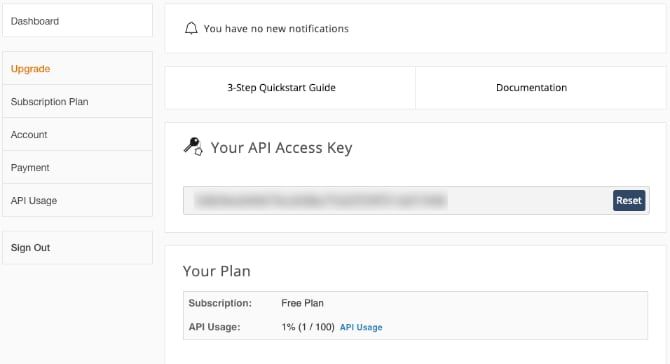Navigate to the Payment section
Screen dimensions: 670x364
tap(77, 167)
